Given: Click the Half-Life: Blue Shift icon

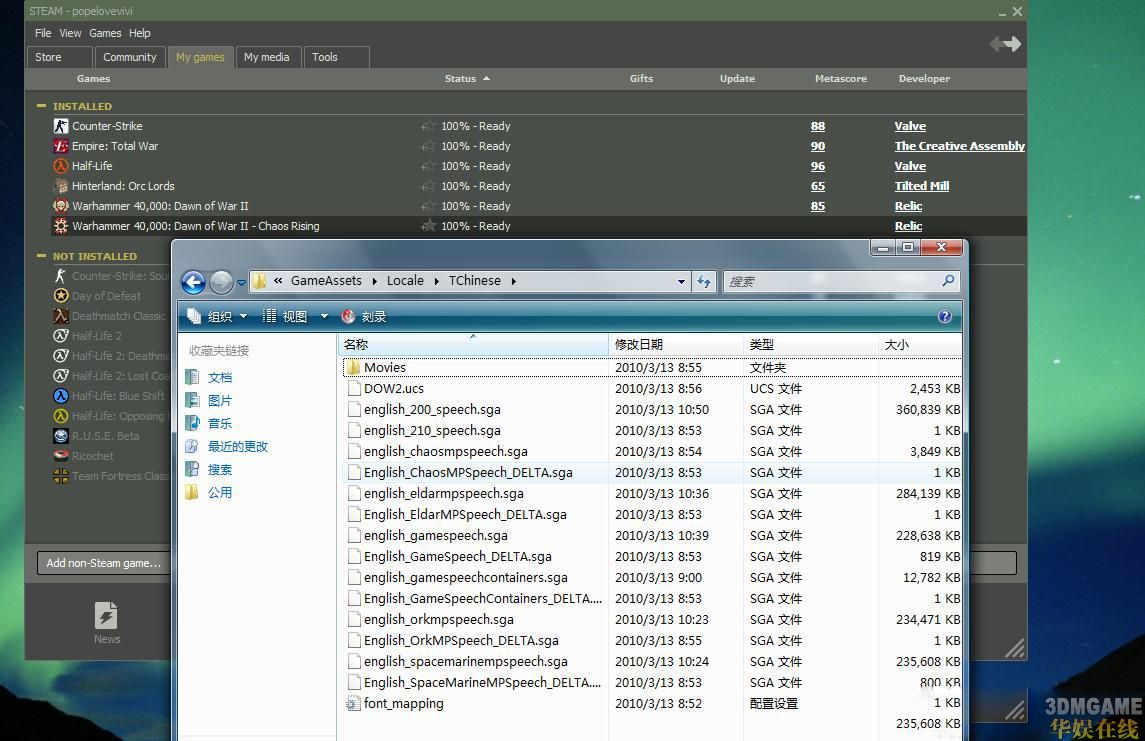Looking at the screenshot, I should point(61,396).
